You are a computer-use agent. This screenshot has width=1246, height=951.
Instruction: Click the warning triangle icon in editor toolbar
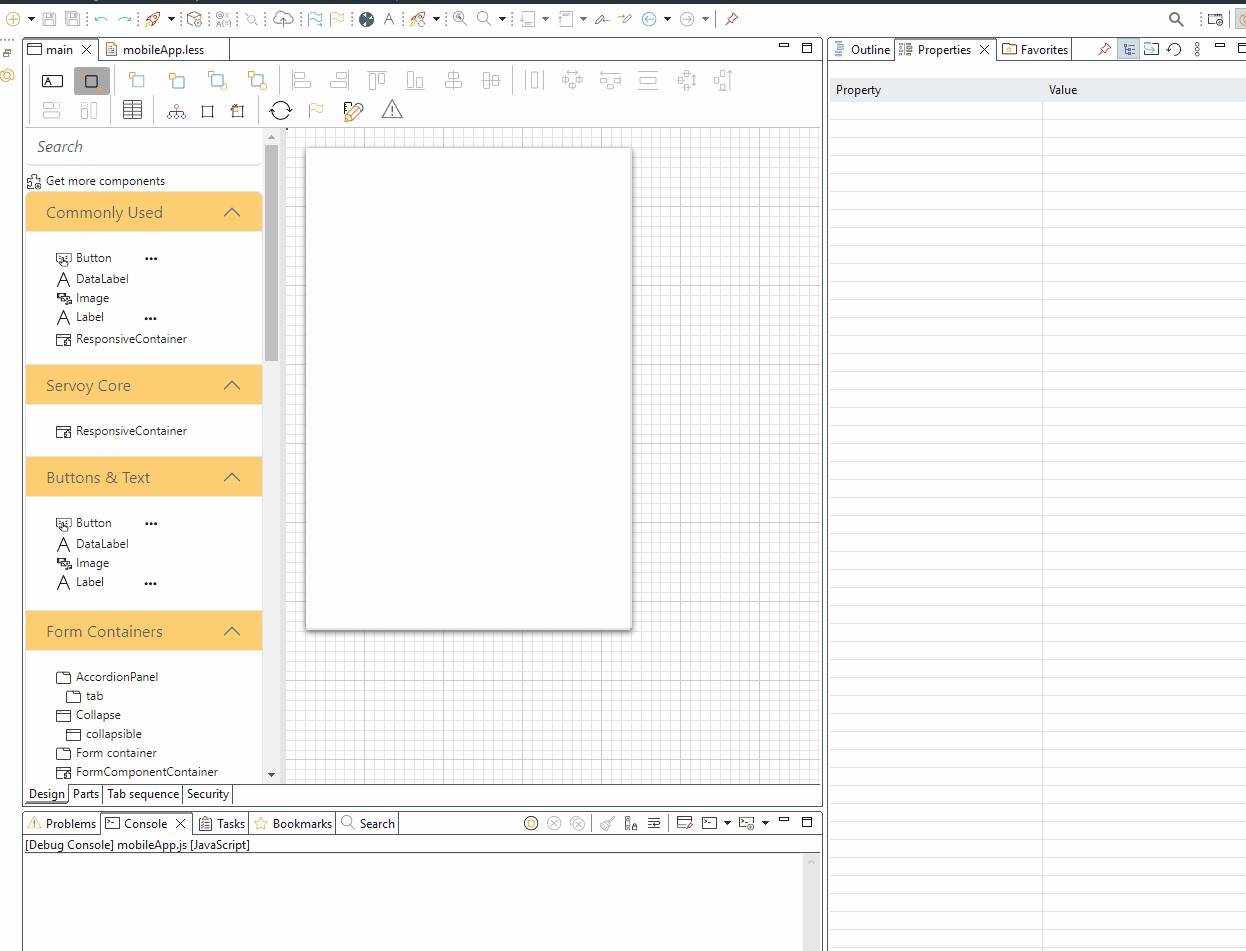(x=392, y=110)
